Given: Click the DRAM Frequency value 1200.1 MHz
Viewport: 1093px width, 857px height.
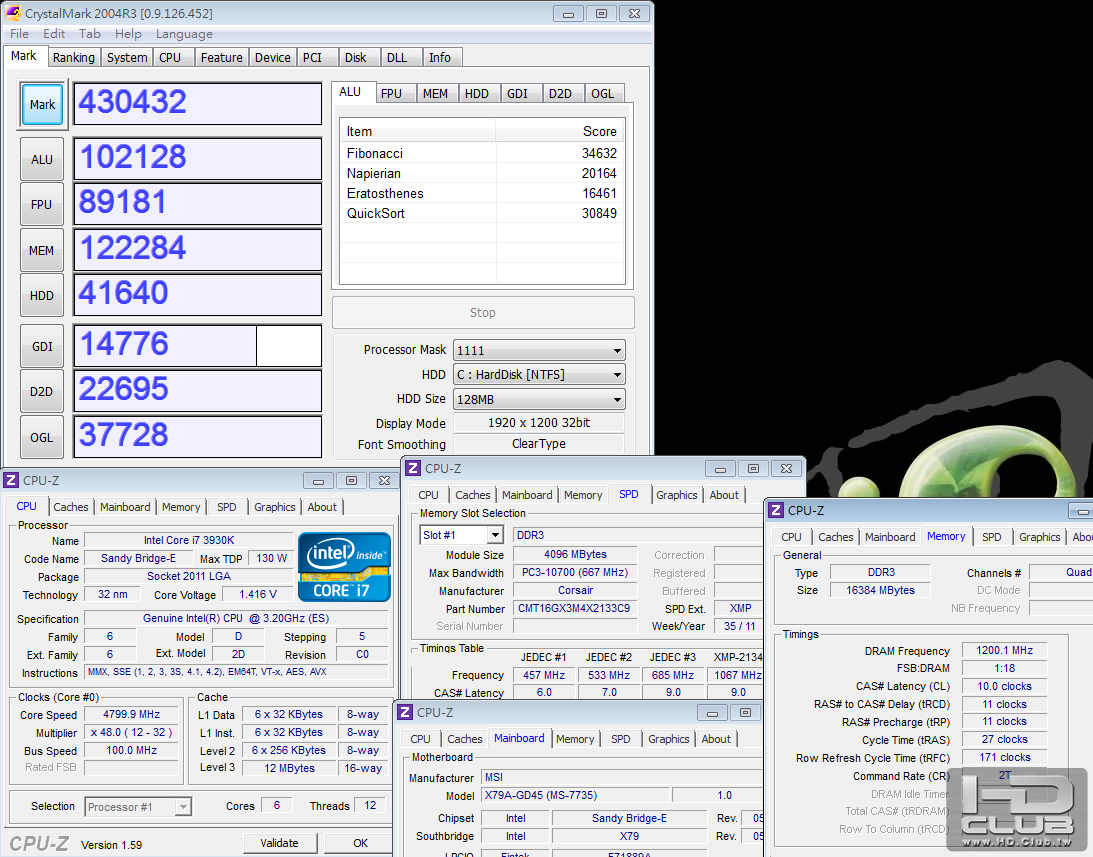Looking at the screenshot, I should click(1004, 650).
